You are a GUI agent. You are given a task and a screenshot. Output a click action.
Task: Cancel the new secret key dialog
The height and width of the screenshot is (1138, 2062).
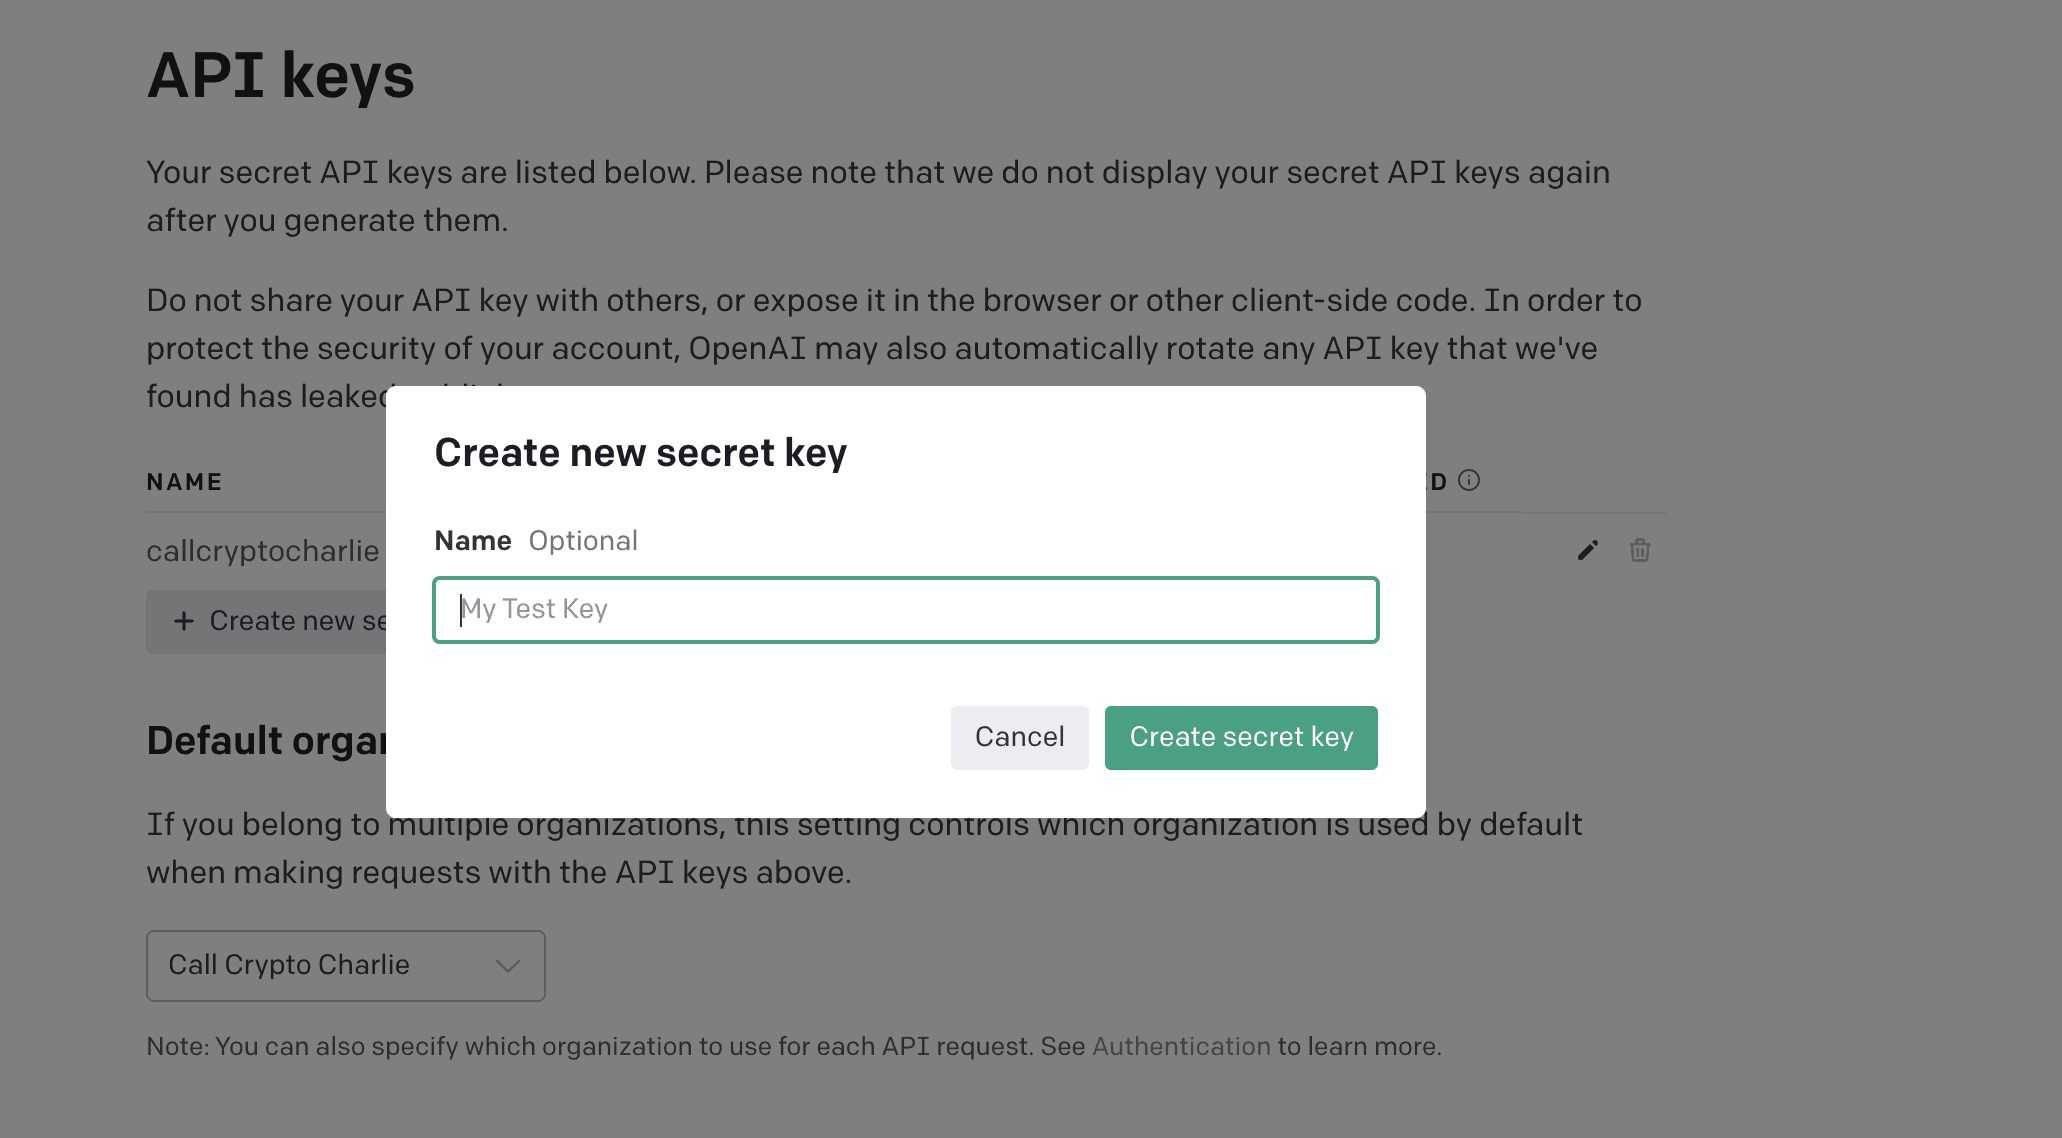pos(1020,738)
